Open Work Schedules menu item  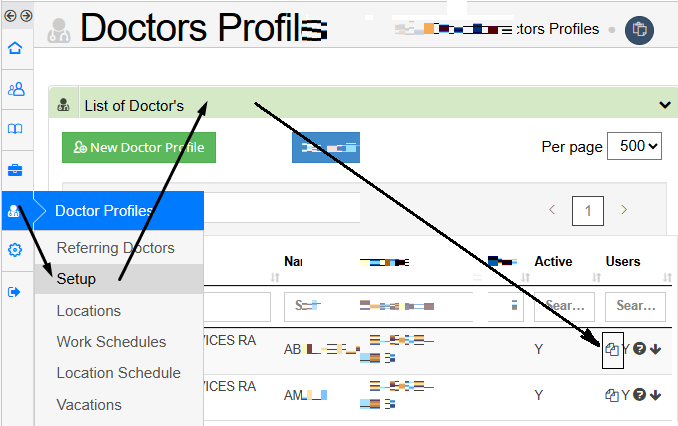coord(111,342)
